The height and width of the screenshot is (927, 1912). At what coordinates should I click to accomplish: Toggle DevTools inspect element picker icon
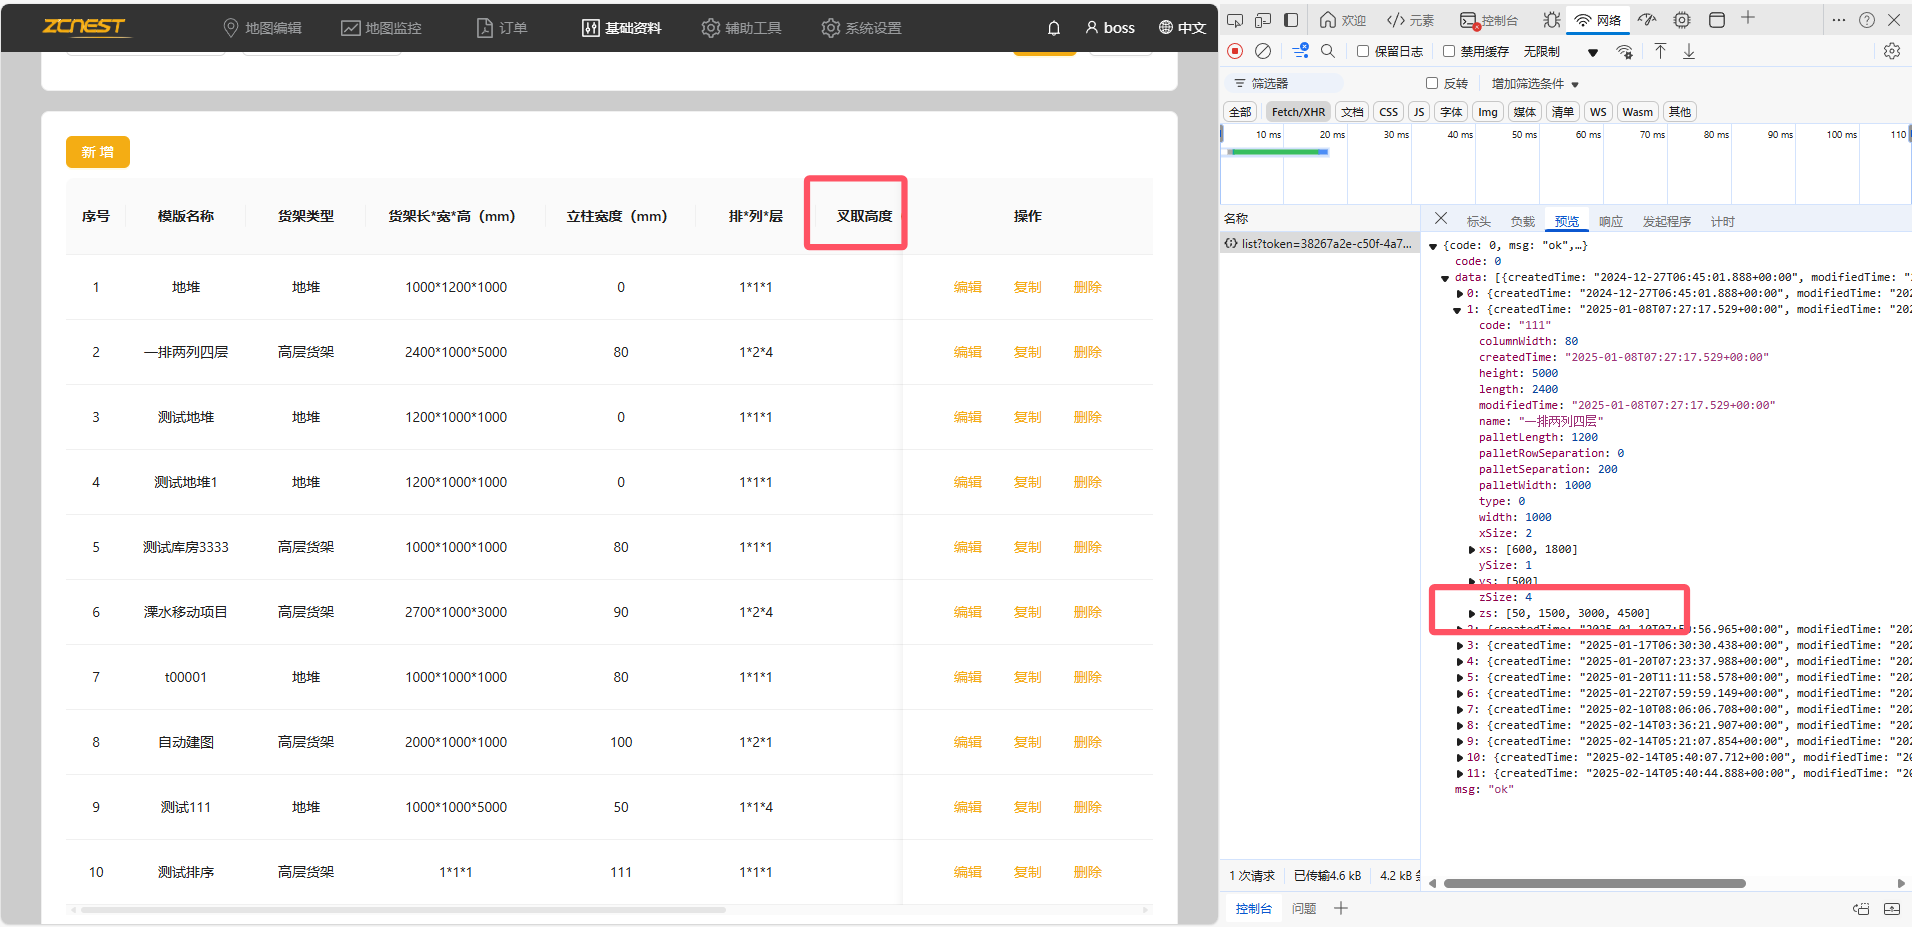point(1235,20)
